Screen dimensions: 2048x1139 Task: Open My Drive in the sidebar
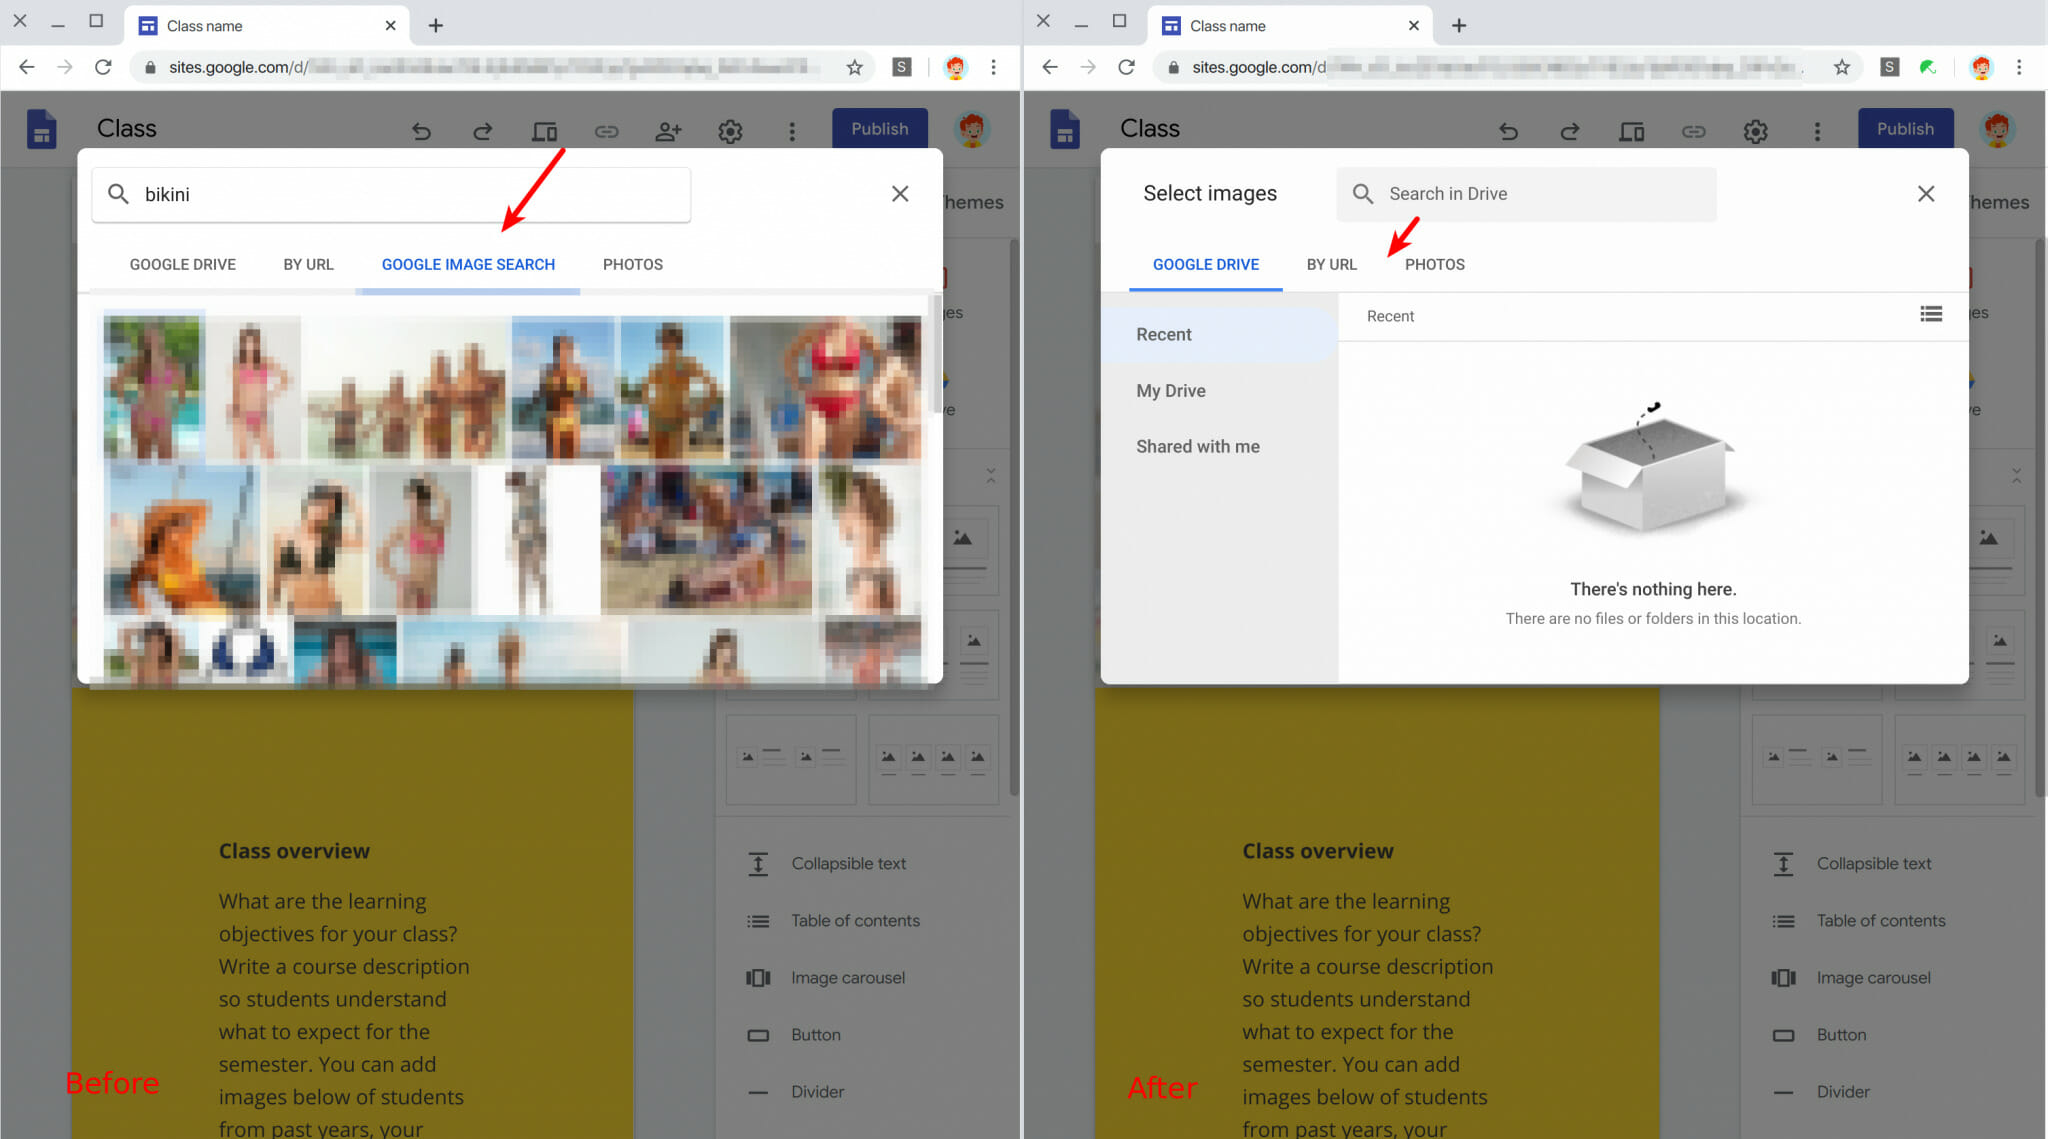1170,390
